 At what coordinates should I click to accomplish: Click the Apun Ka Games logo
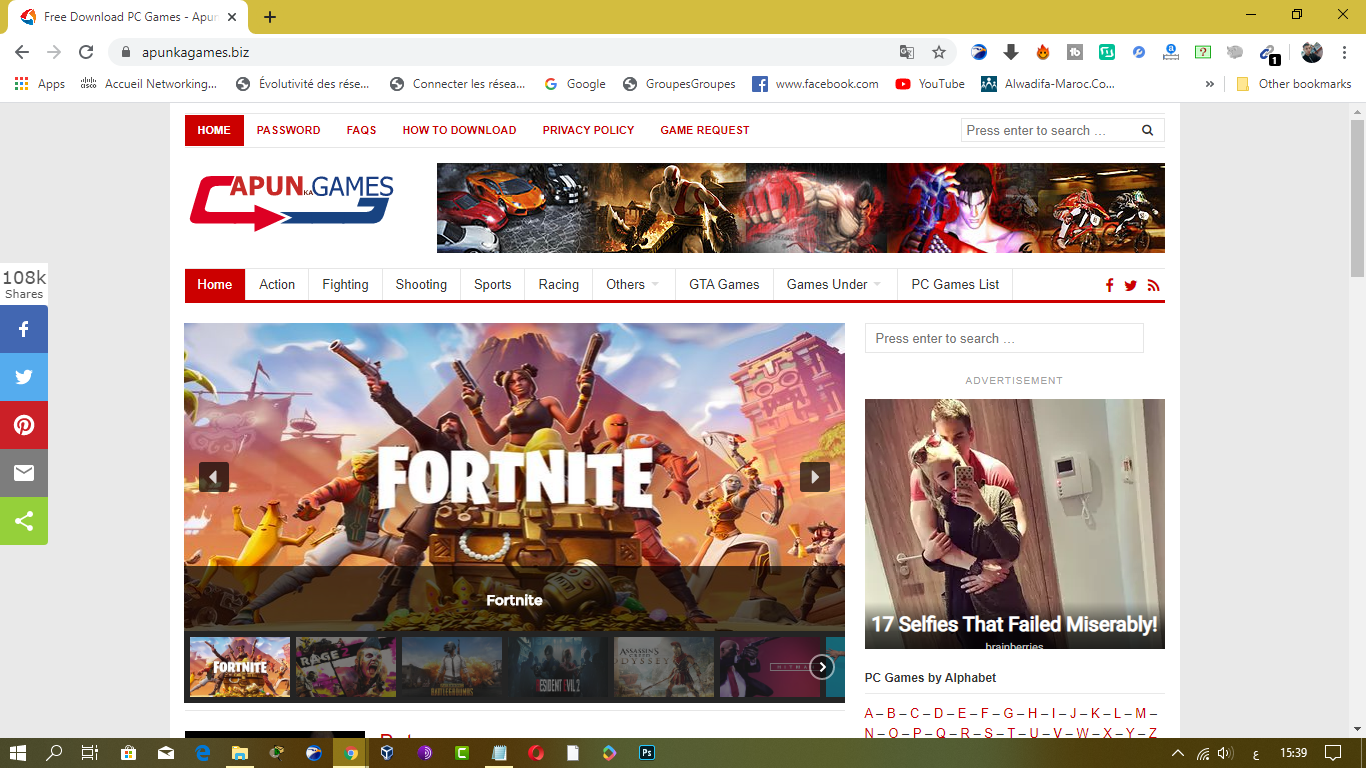(x=291, y=202)
